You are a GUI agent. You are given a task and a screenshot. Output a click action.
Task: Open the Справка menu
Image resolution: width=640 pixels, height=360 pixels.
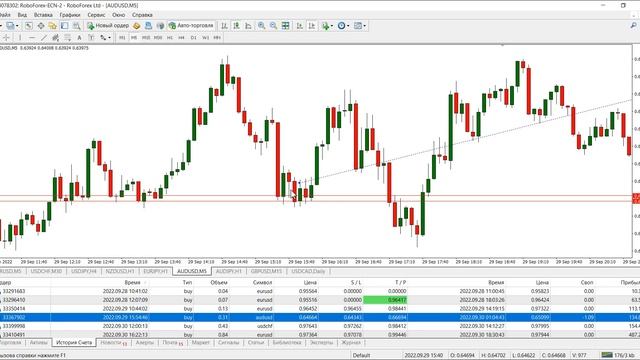point(142,15)
